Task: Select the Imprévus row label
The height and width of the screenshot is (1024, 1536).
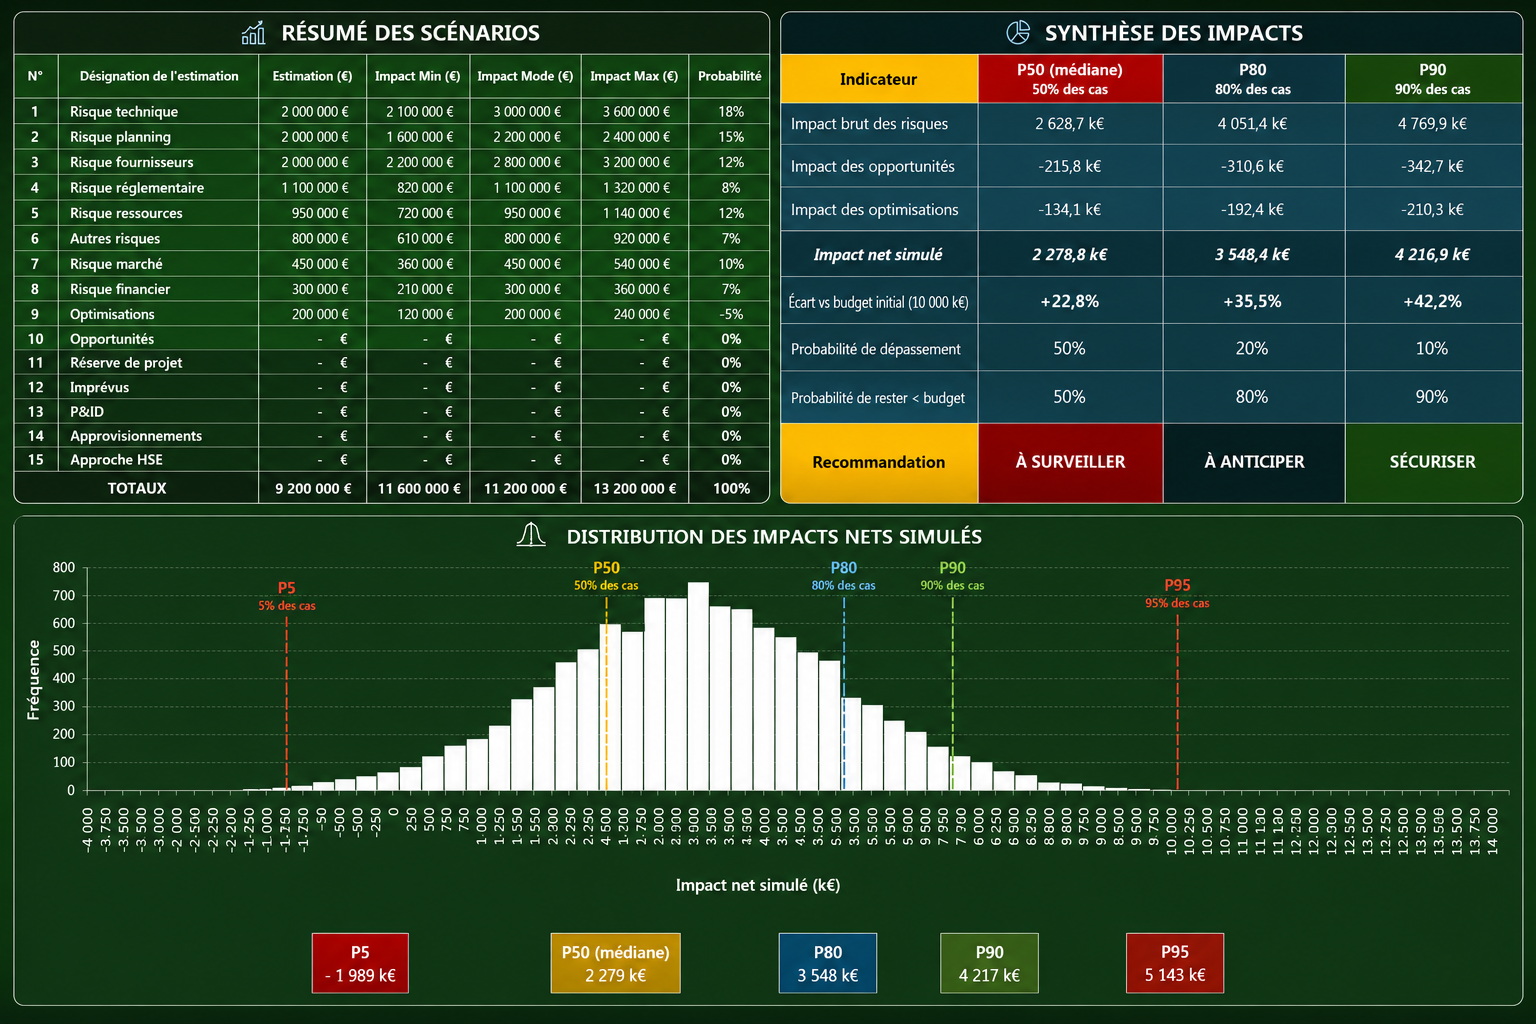Action: pyautogui.click(x=99, y=387)
